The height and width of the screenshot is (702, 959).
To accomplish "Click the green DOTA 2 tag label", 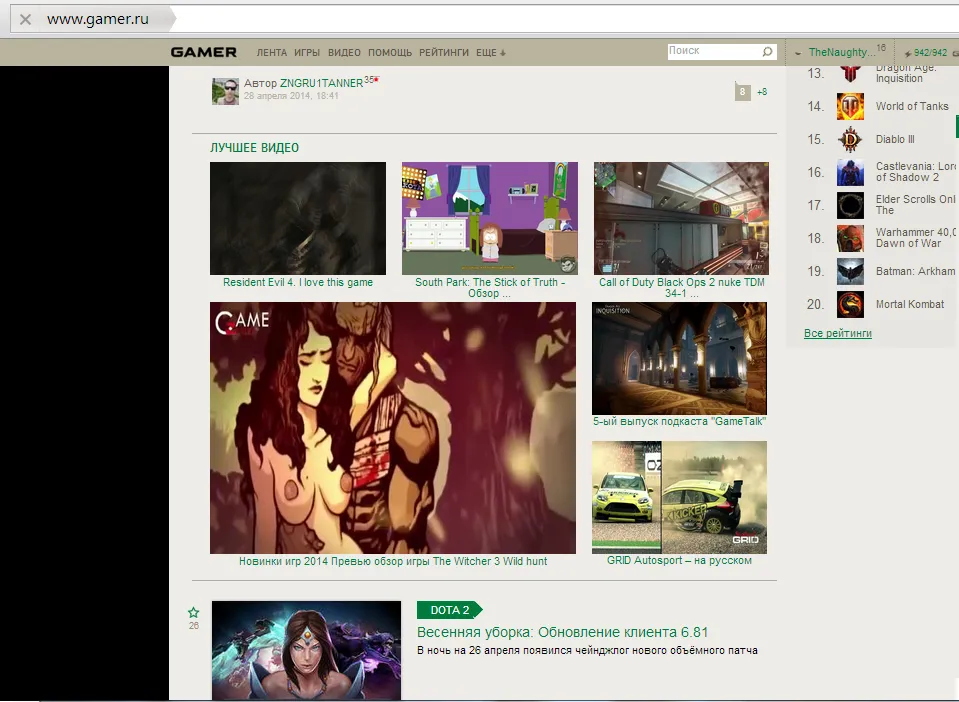I will 448,610.
